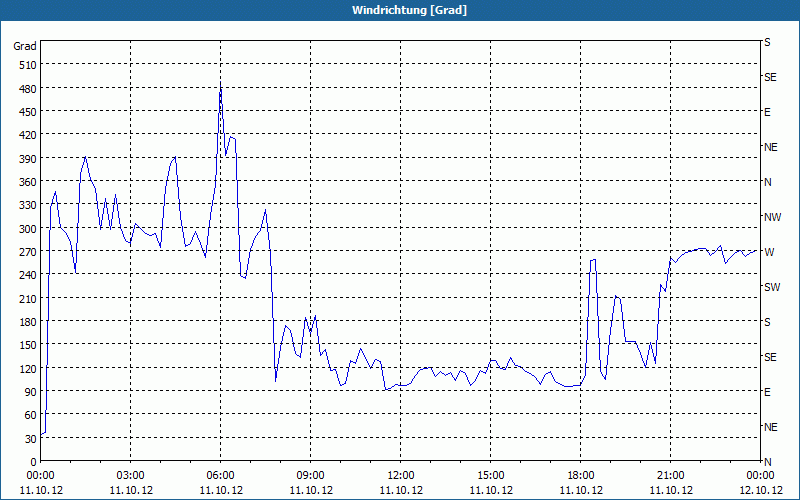Click the 120 axis value
This screenshot has width=800, height=500.
pyautogui.click(x=28, y=368)
